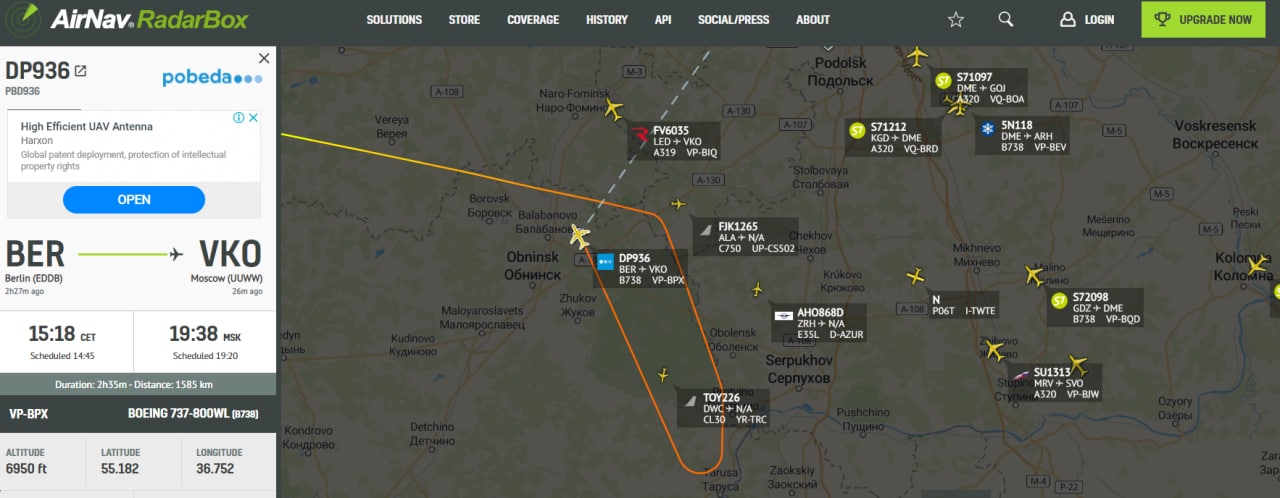Select the TOY226 small aircraft icon
Viewport: 1280px width, 498px height.
662,375
